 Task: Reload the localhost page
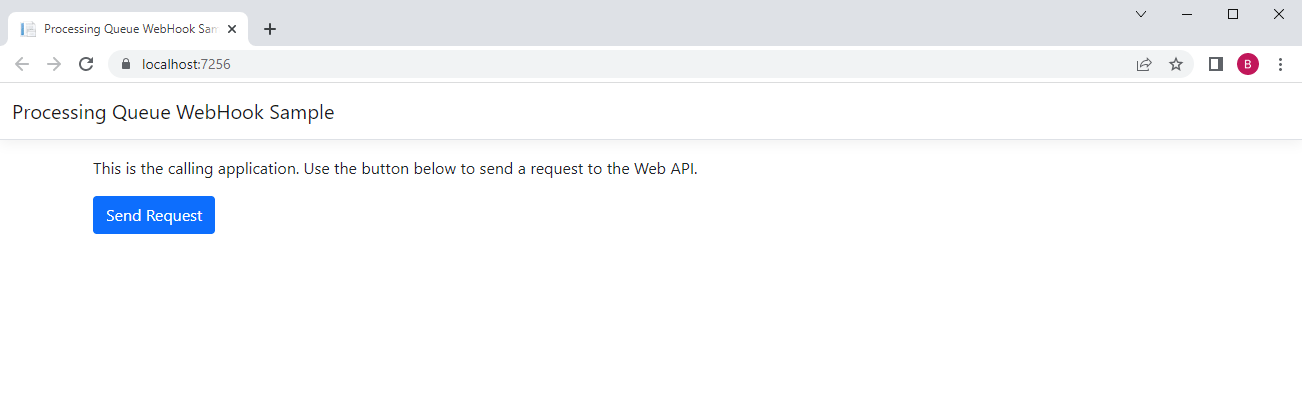click(x=86, y=64)
